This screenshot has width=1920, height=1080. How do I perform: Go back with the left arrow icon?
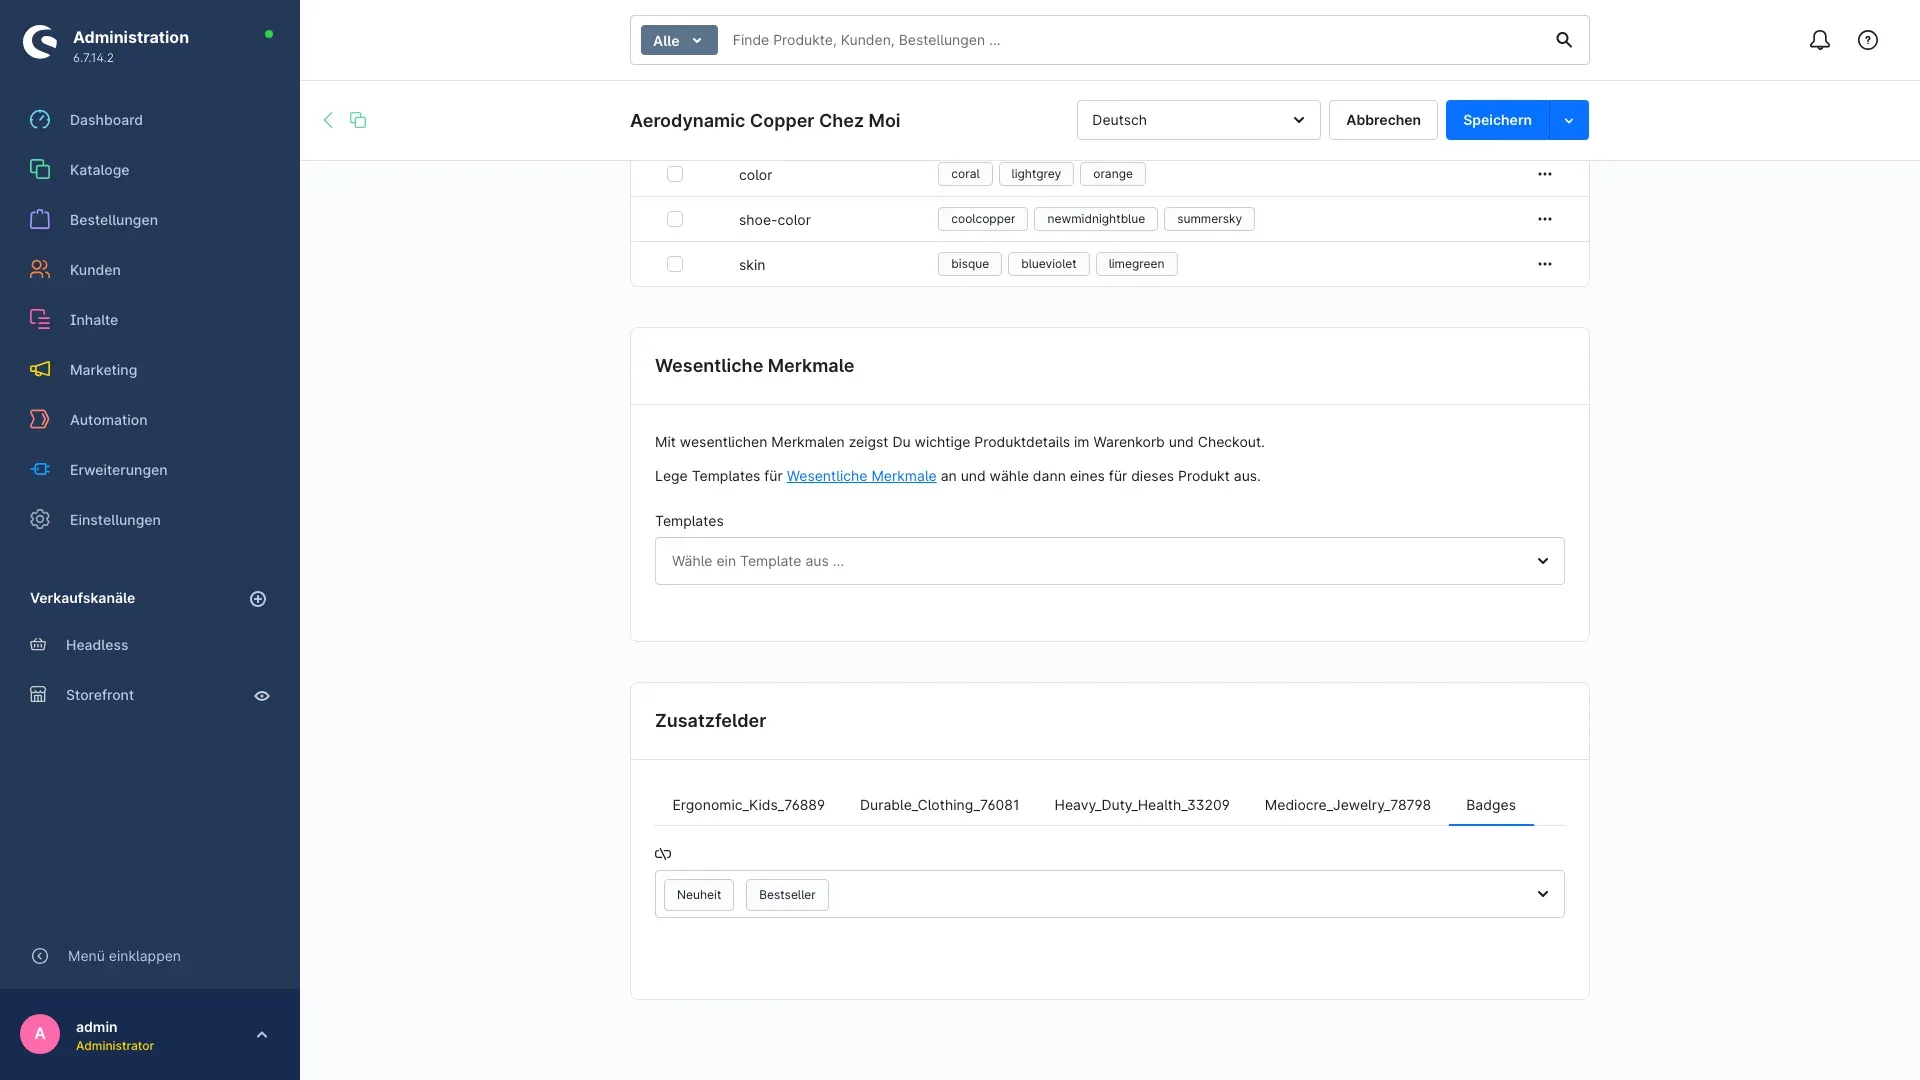click(x=328, y=120)
